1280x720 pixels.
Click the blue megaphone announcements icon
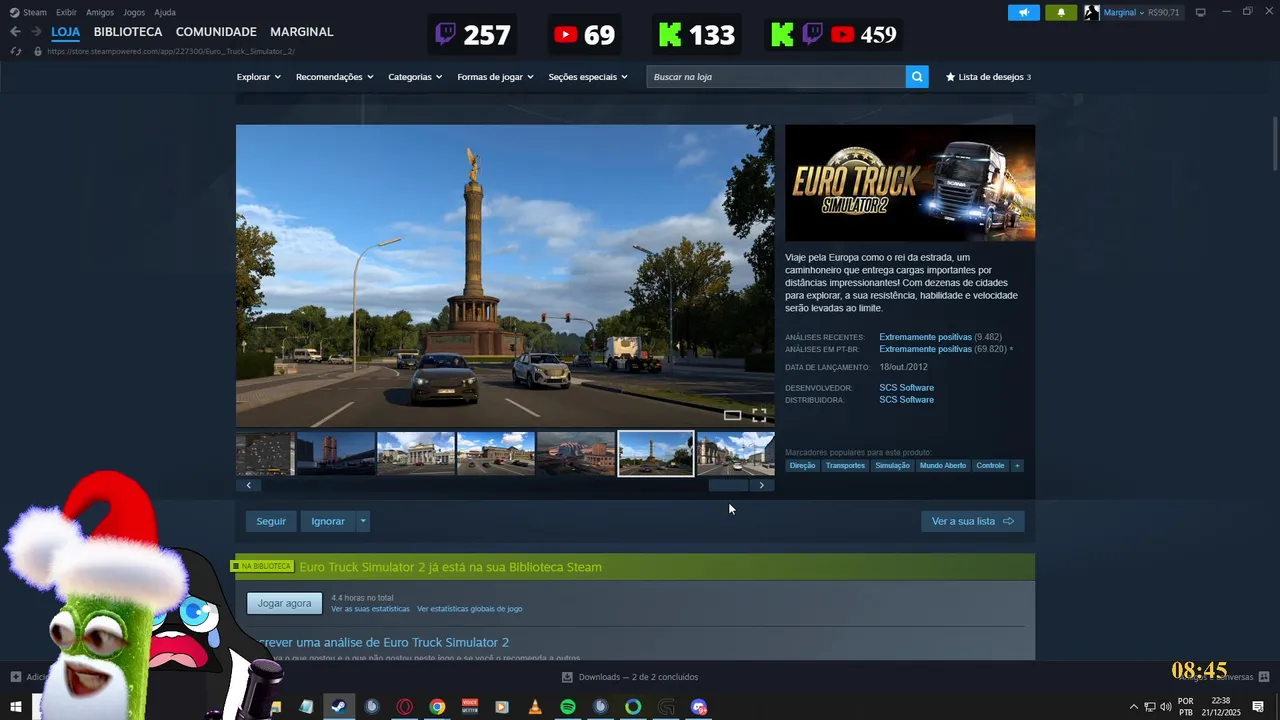point(1024,12)
